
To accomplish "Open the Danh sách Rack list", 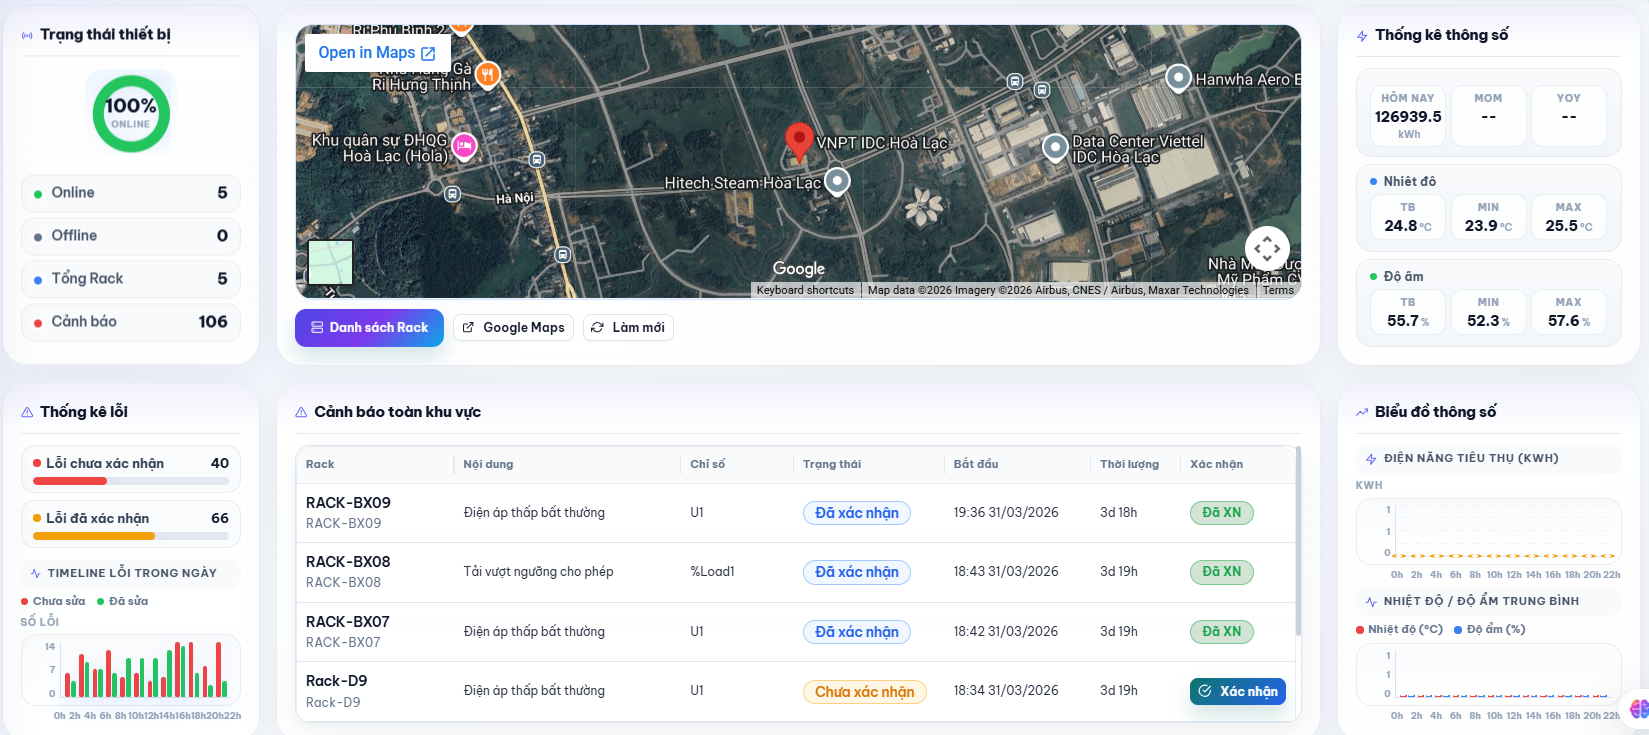I will [369, 327].
